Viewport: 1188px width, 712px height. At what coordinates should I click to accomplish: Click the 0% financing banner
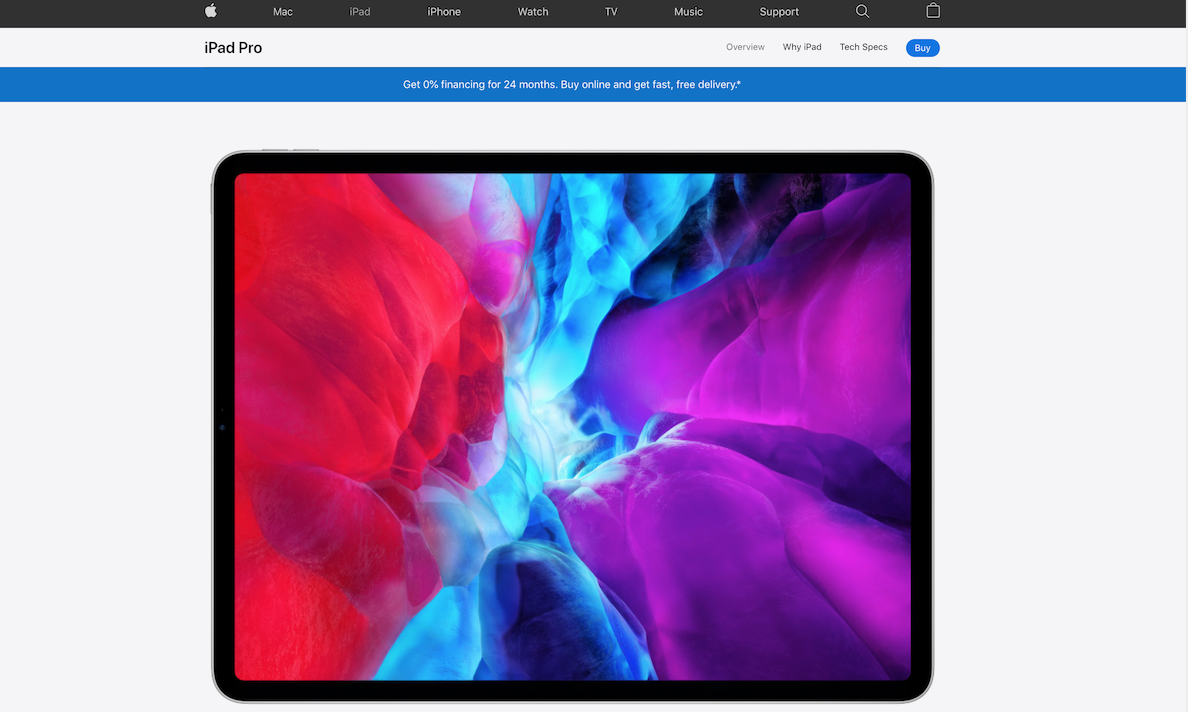pos(592,84)
